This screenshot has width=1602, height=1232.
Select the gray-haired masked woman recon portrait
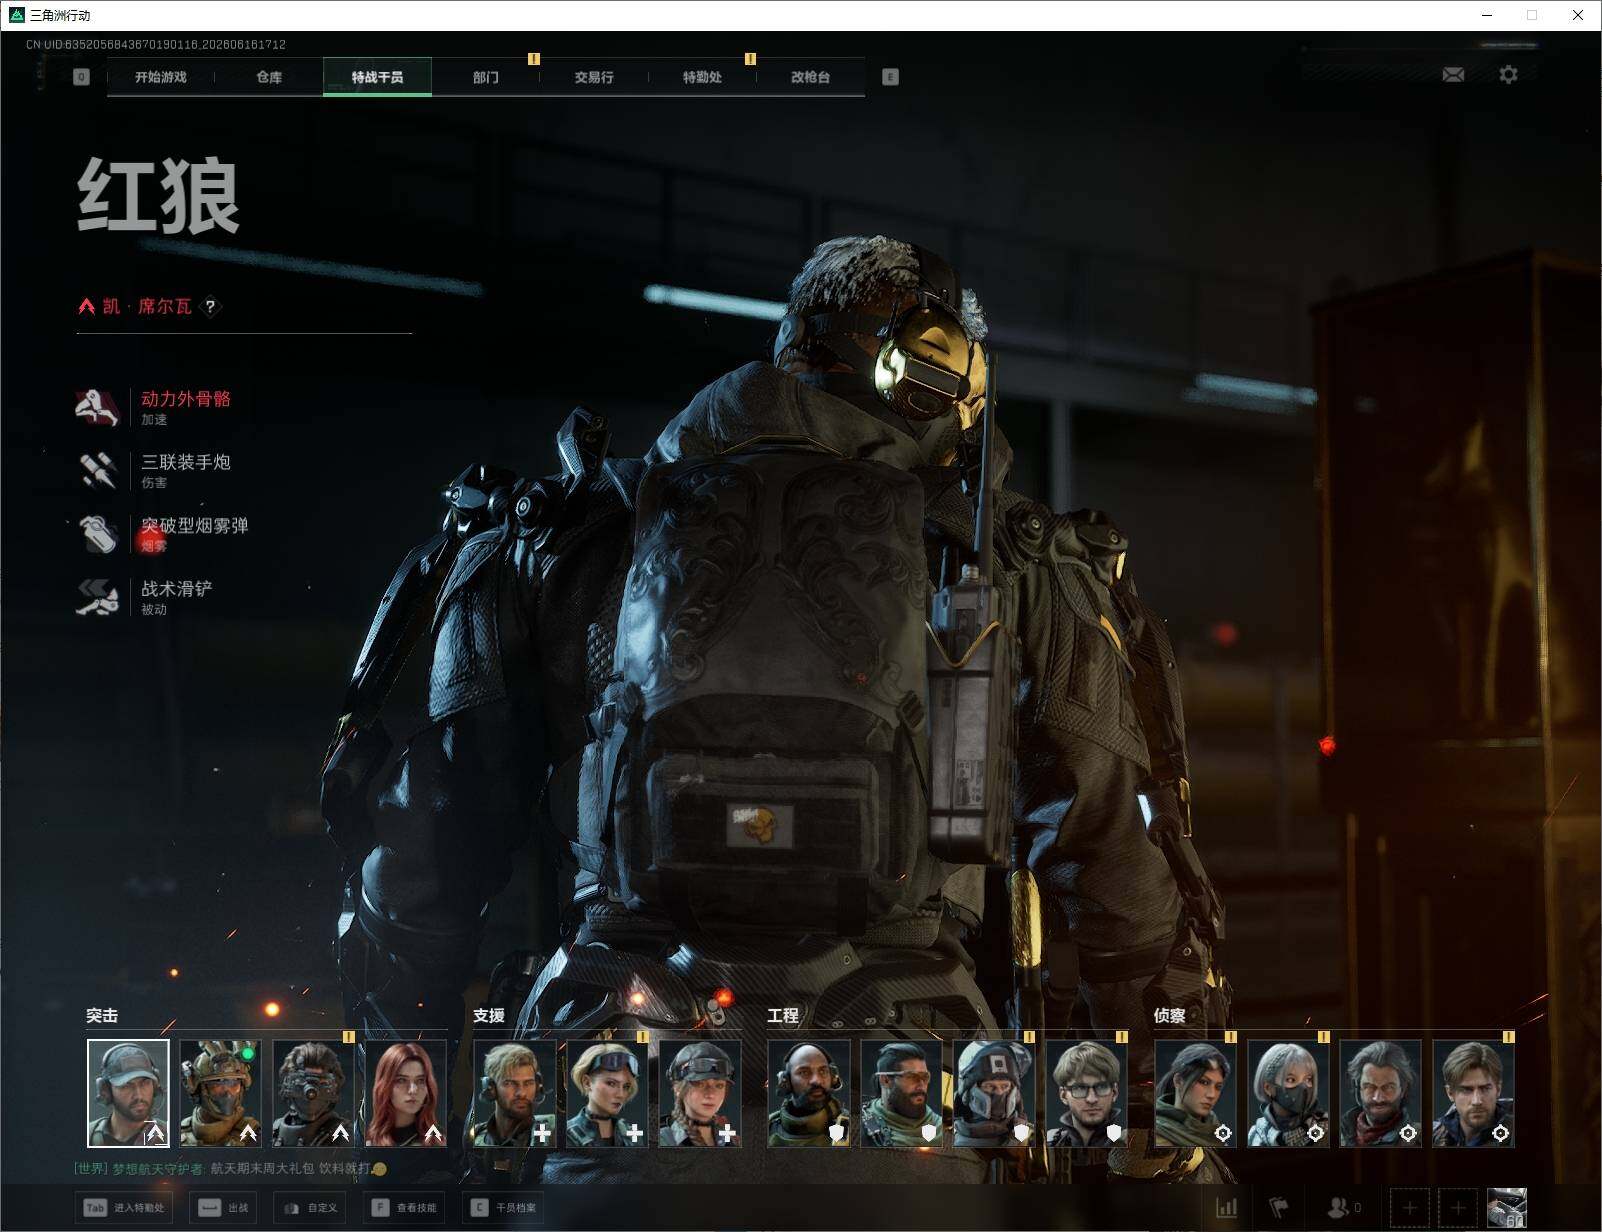point(1288,1093)
